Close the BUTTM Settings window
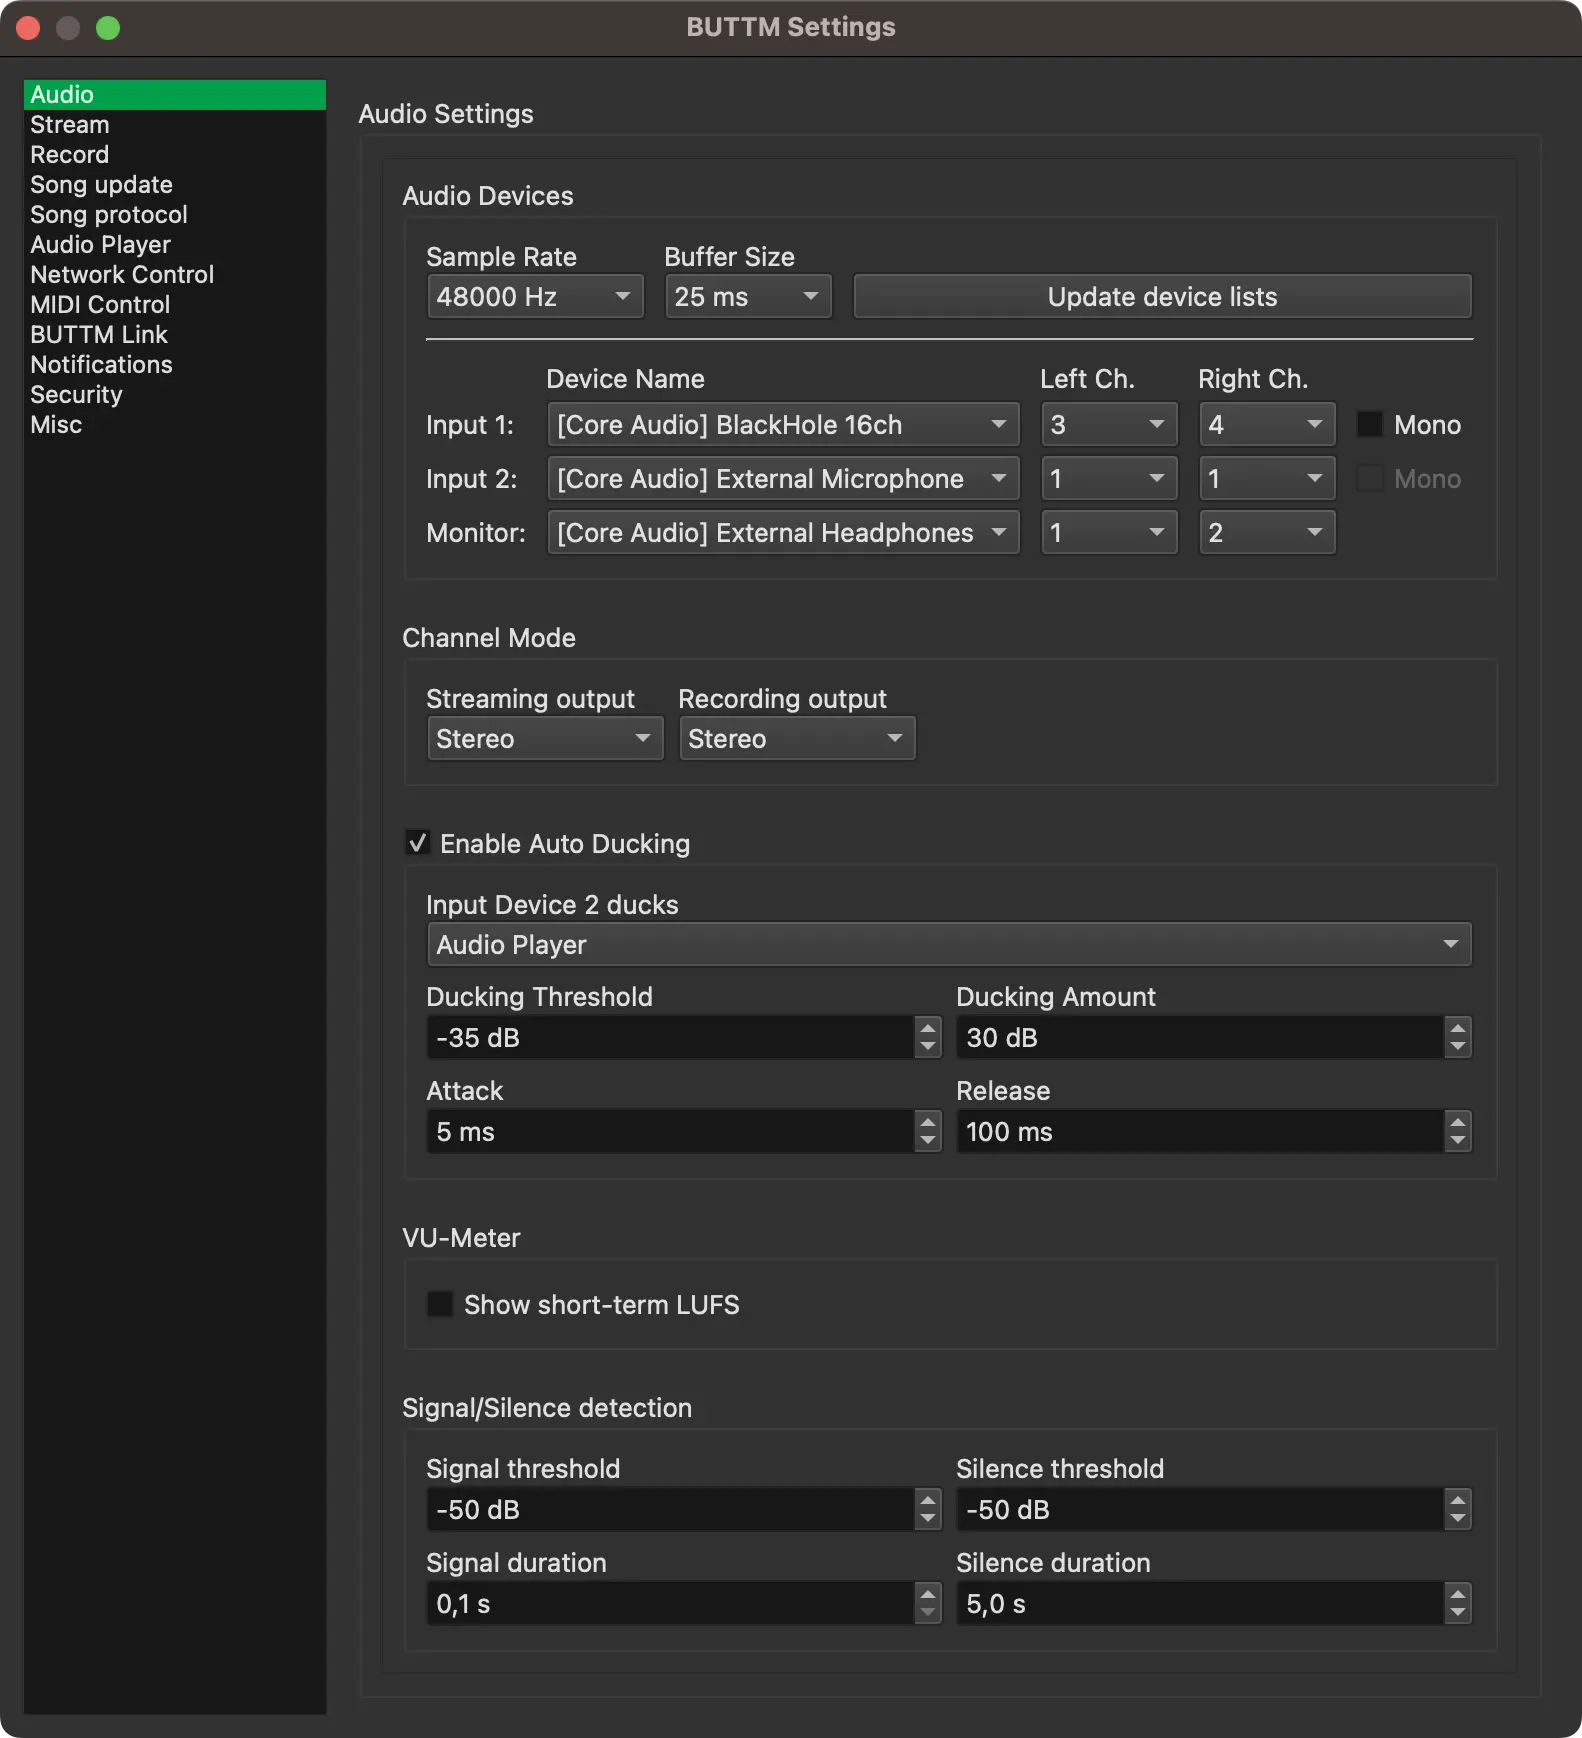 coord(28,28)
